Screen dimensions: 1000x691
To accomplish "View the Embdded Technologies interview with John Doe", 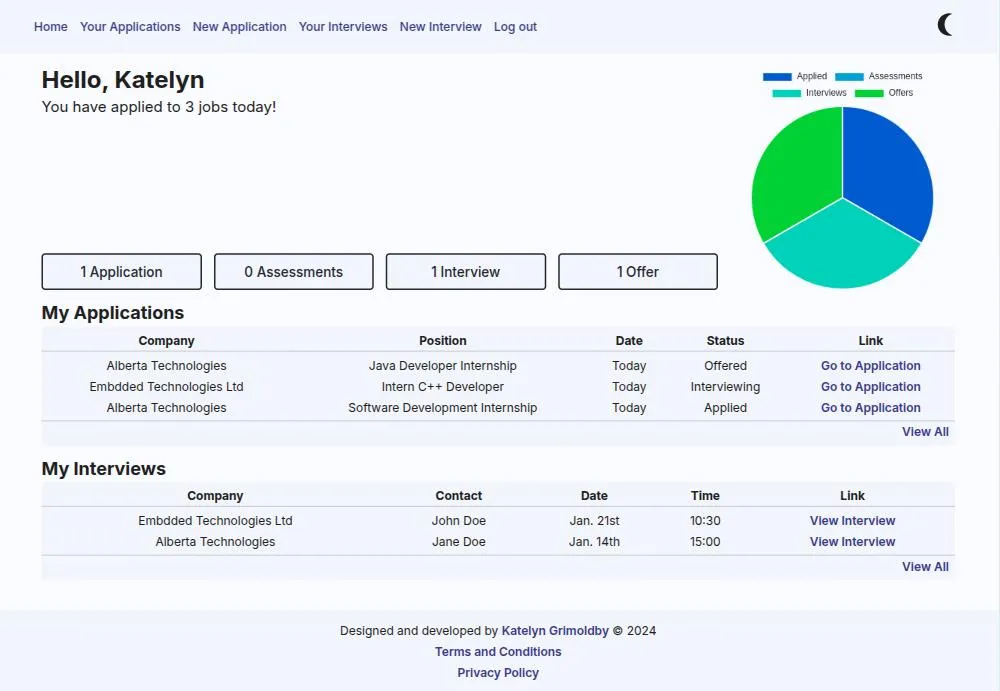I will [x=852, y=521].
